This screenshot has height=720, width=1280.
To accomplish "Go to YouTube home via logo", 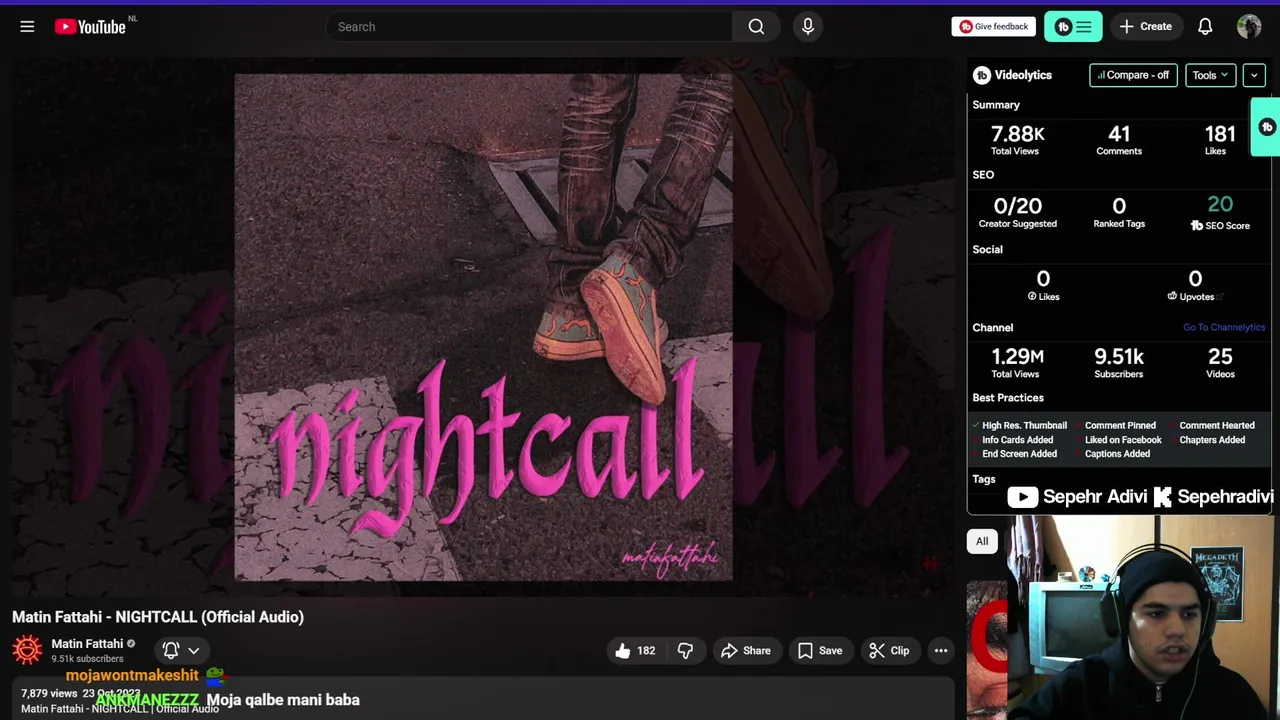I will pos(90,27).
